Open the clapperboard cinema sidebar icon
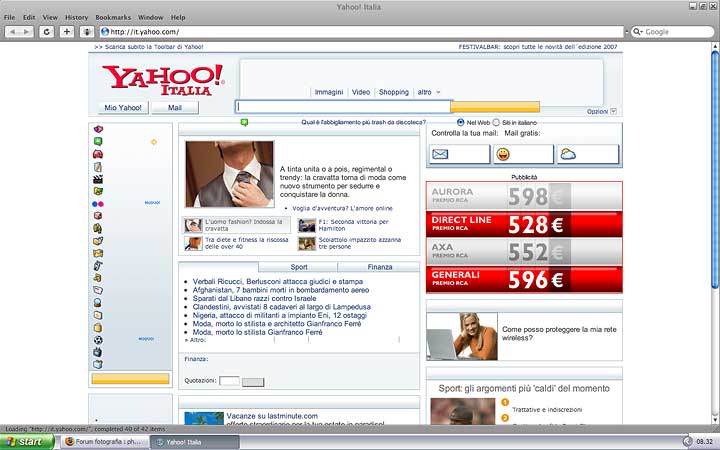The image size is (720, 450). 98,179
